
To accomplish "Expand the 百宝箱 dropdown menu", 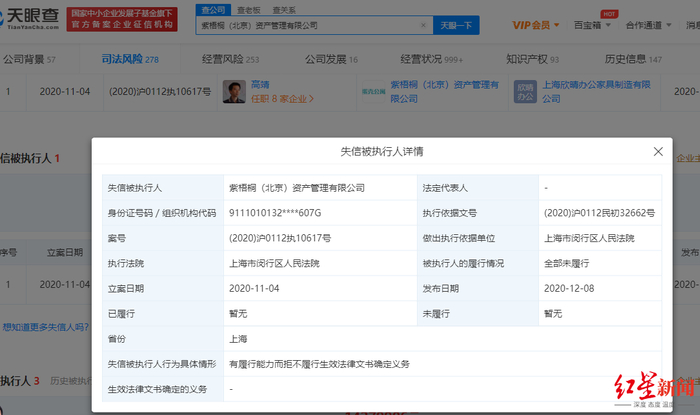I will pos(592,25).
